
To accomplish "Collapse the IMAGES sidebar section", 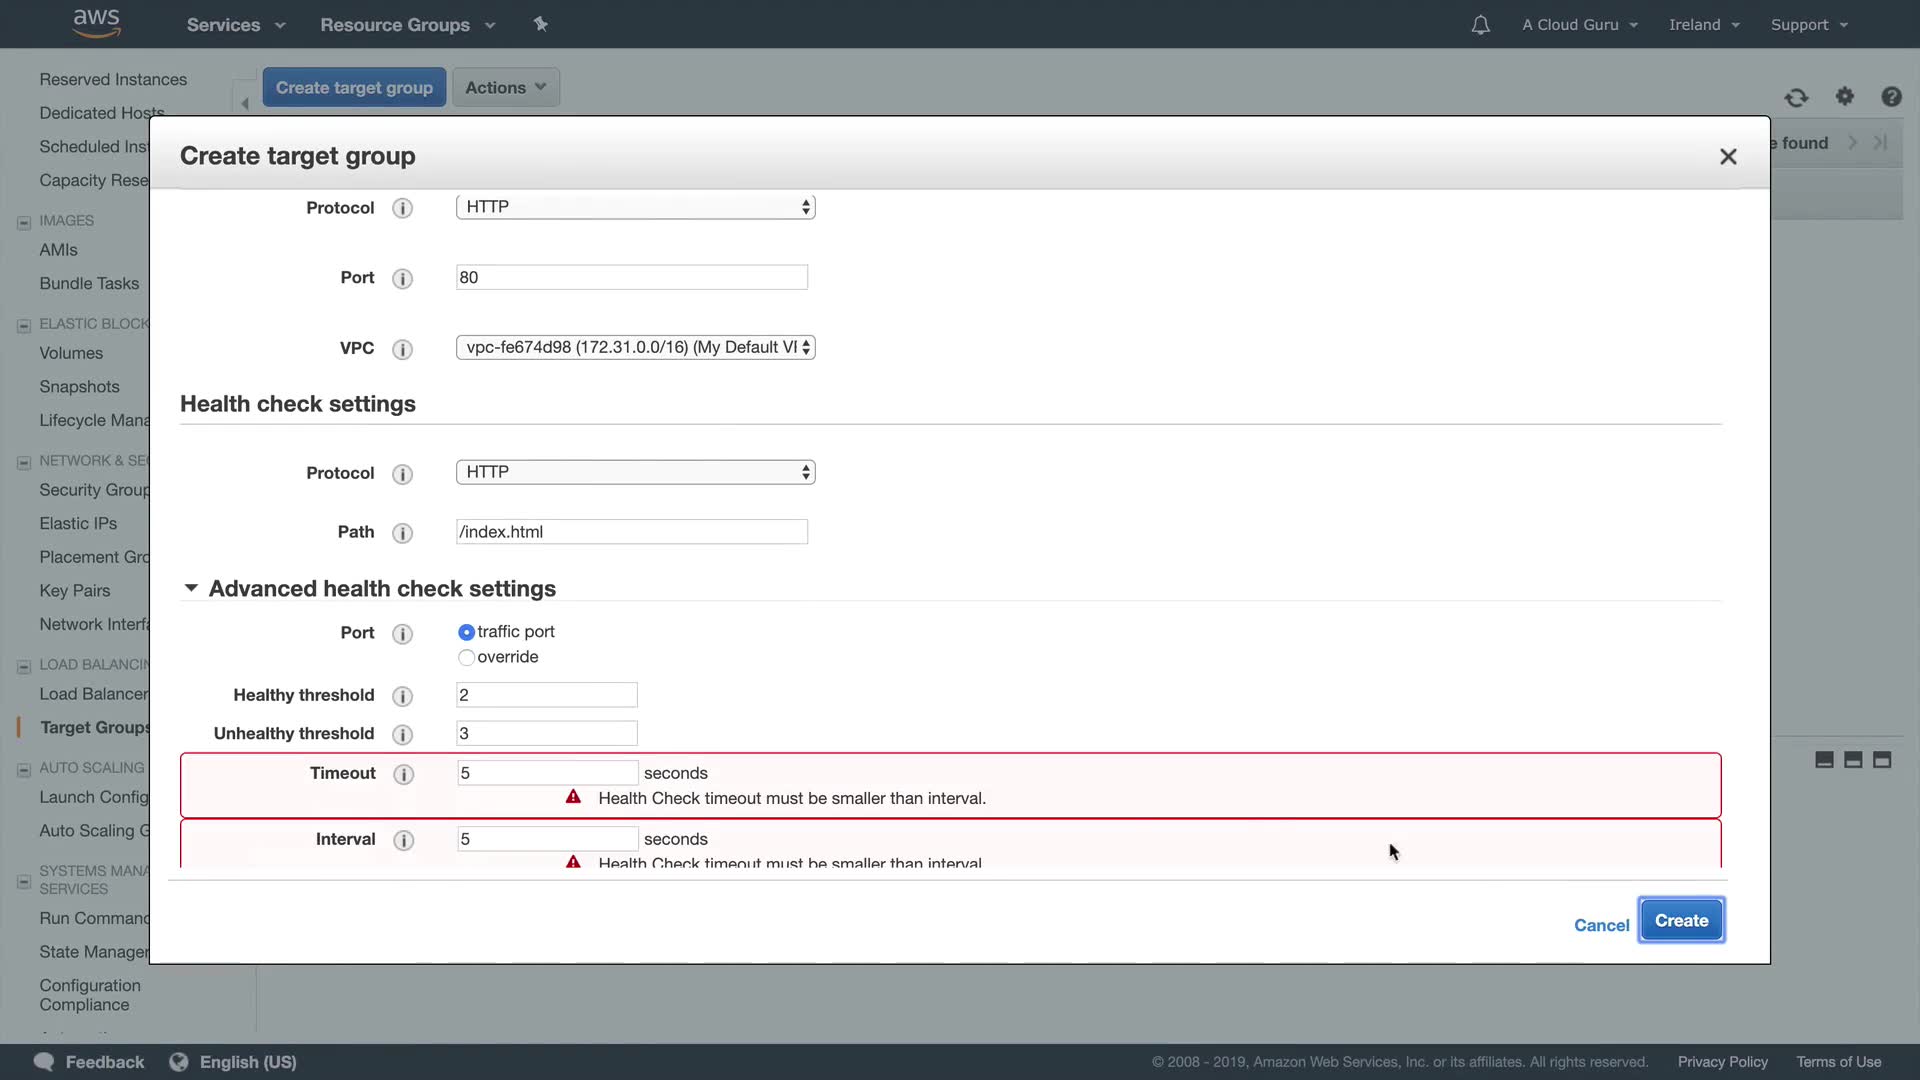I will tap(24, 222).
